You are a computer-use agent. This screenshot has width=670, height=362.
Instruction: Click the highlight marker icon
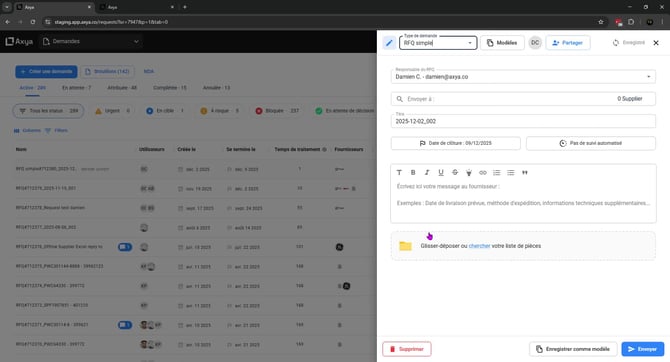[x=469, y=173]
